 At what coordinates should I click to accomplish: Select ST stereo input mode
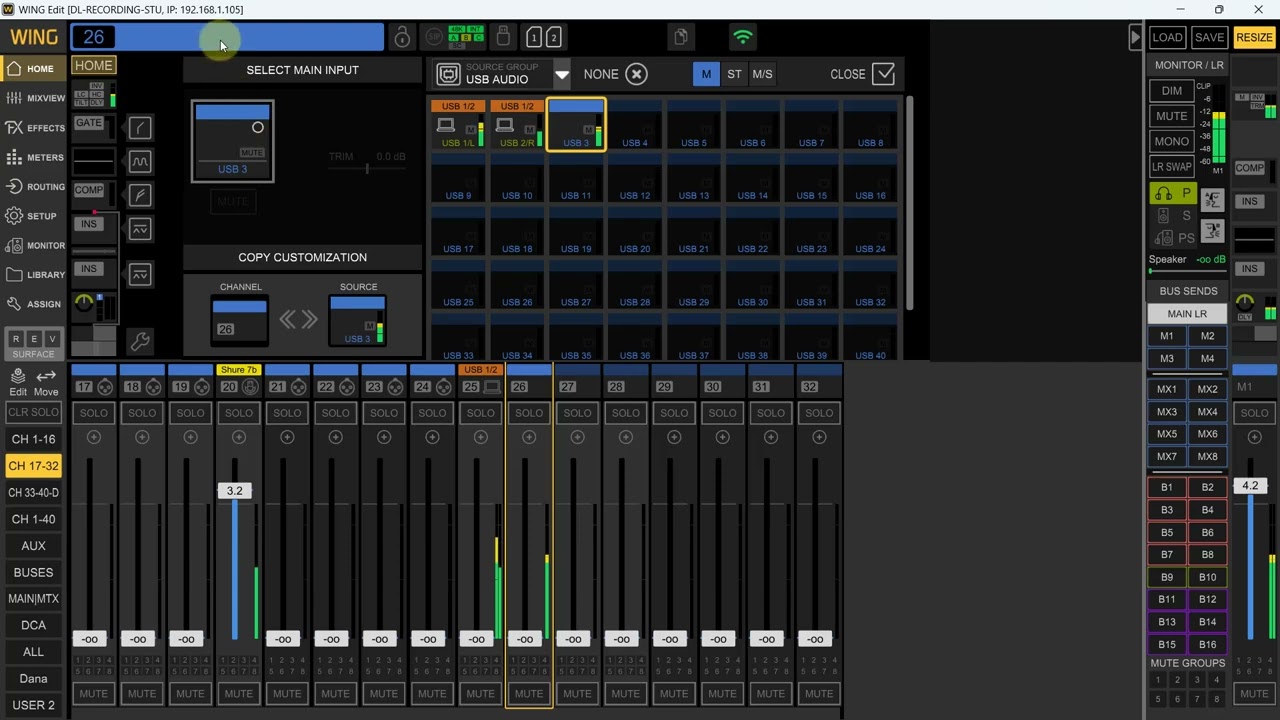[735, 74]
